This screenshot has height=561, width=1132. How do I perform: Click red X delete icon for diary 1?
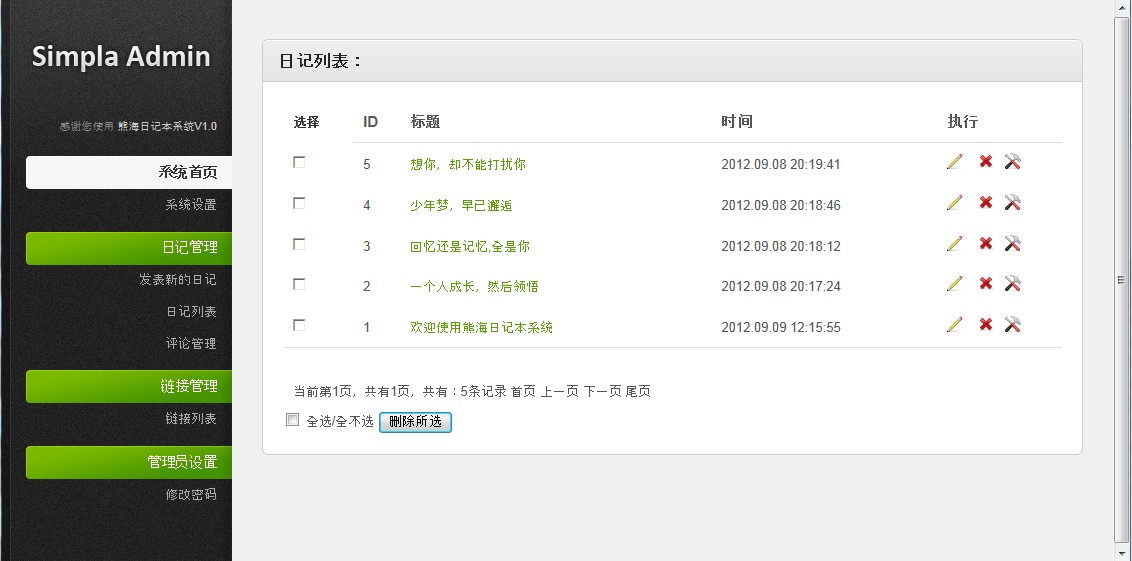coord(985,325)
